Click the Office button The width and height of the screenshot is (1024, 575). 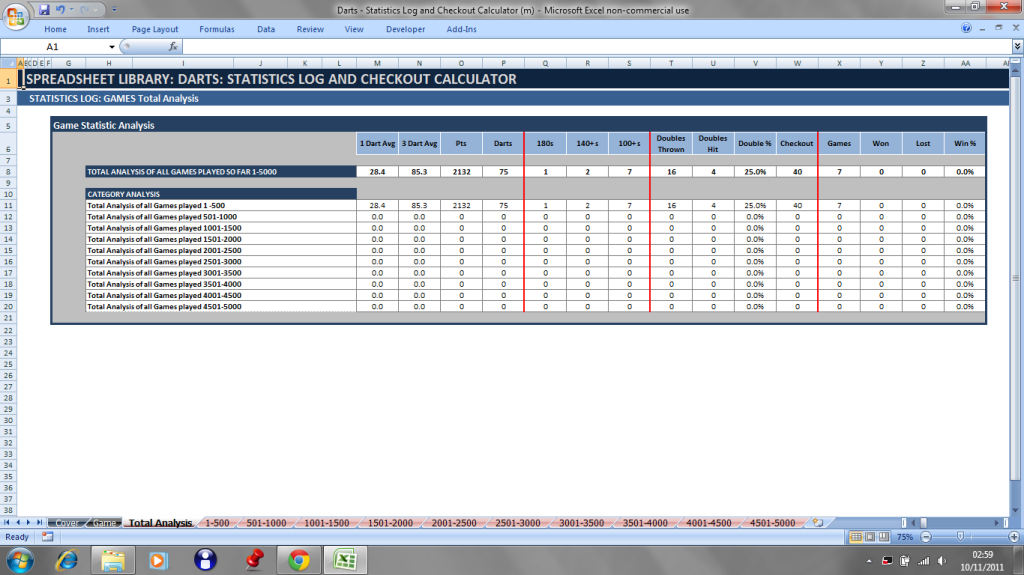14,16
